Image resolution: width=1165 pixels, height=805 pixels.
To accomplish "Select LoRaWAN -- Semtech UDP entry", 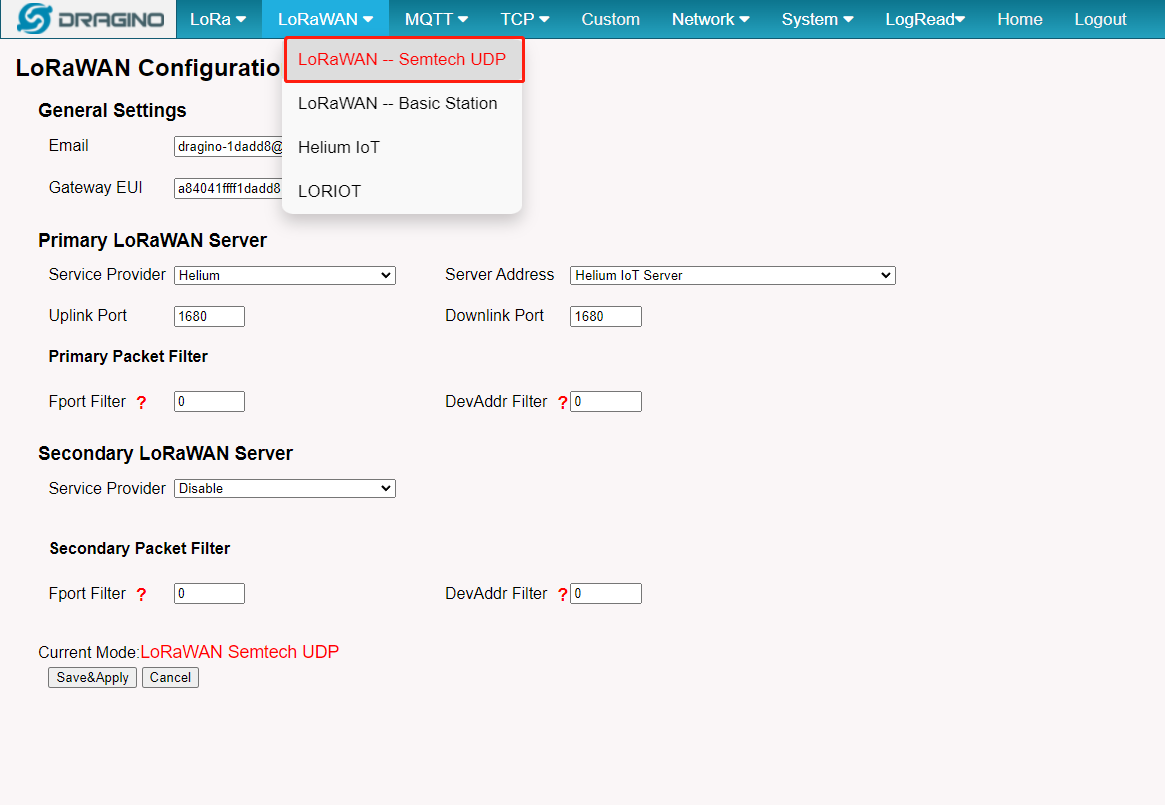I will pos(402,59).
